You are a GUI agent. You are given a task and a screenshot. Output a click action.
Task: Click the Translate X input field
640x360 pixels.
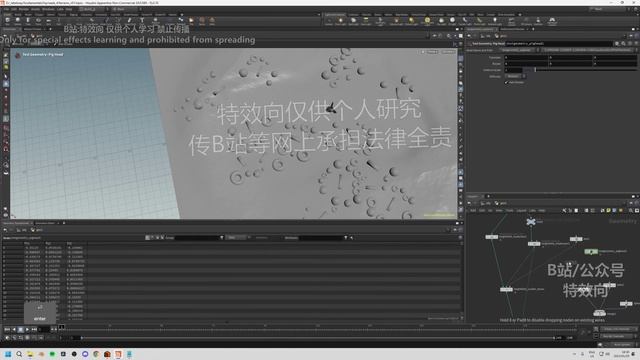pyautogui.click(x=526, y=58)
